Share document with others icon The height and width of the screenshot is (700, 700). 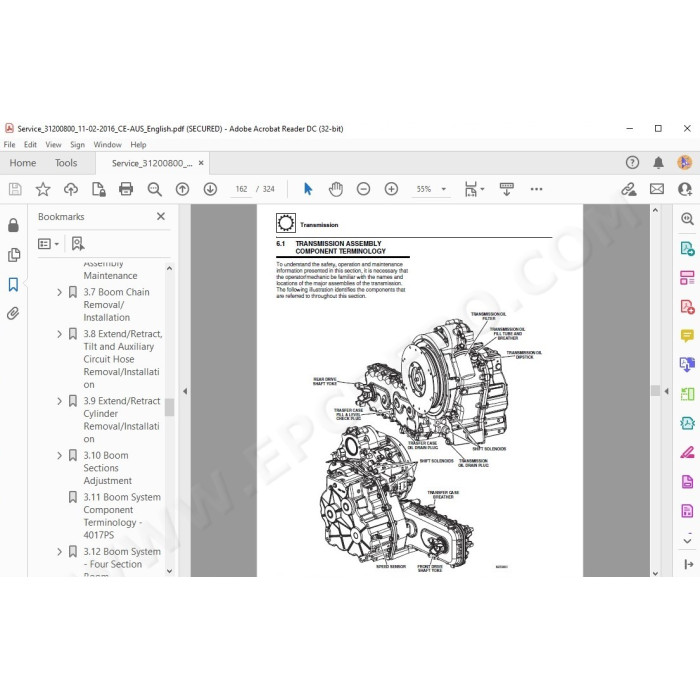(x=685, y=189)
